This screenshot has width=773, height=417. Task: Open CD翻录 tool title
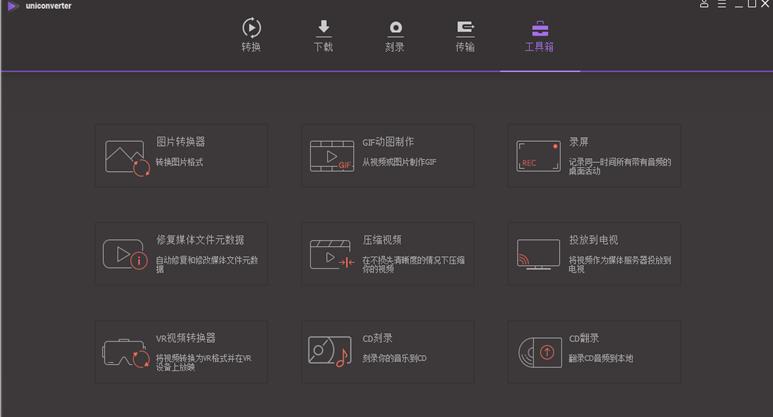click(584, 338)
